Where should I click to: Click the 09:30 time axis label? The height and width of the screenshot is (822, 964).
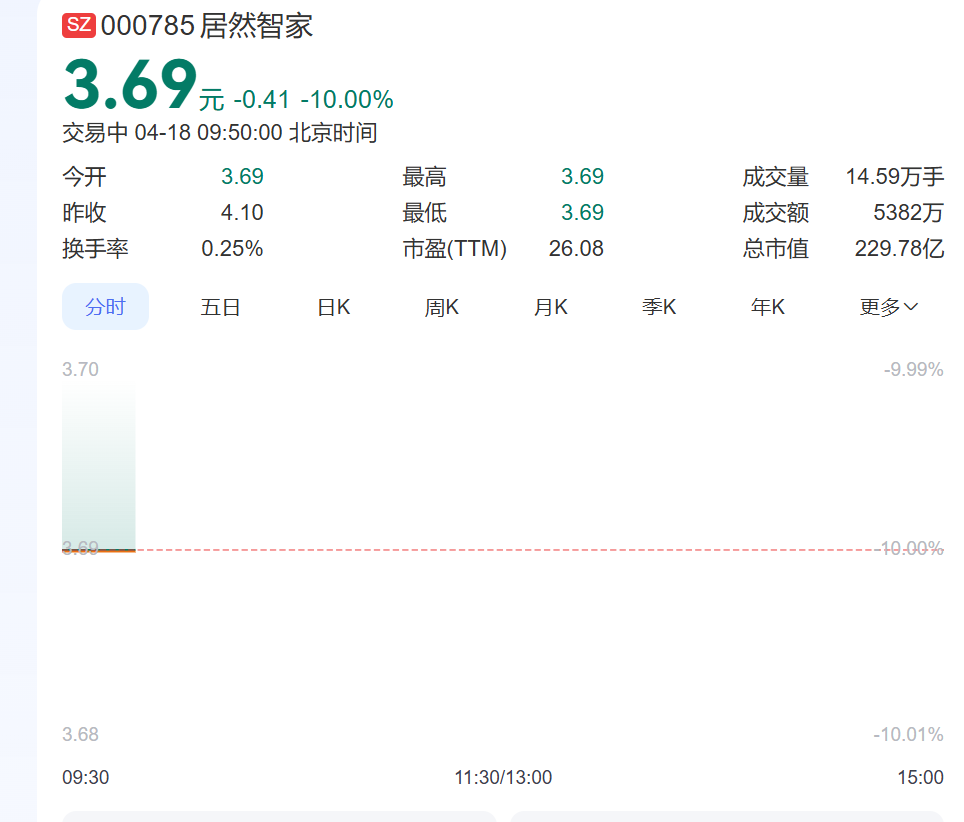[85, 777]
